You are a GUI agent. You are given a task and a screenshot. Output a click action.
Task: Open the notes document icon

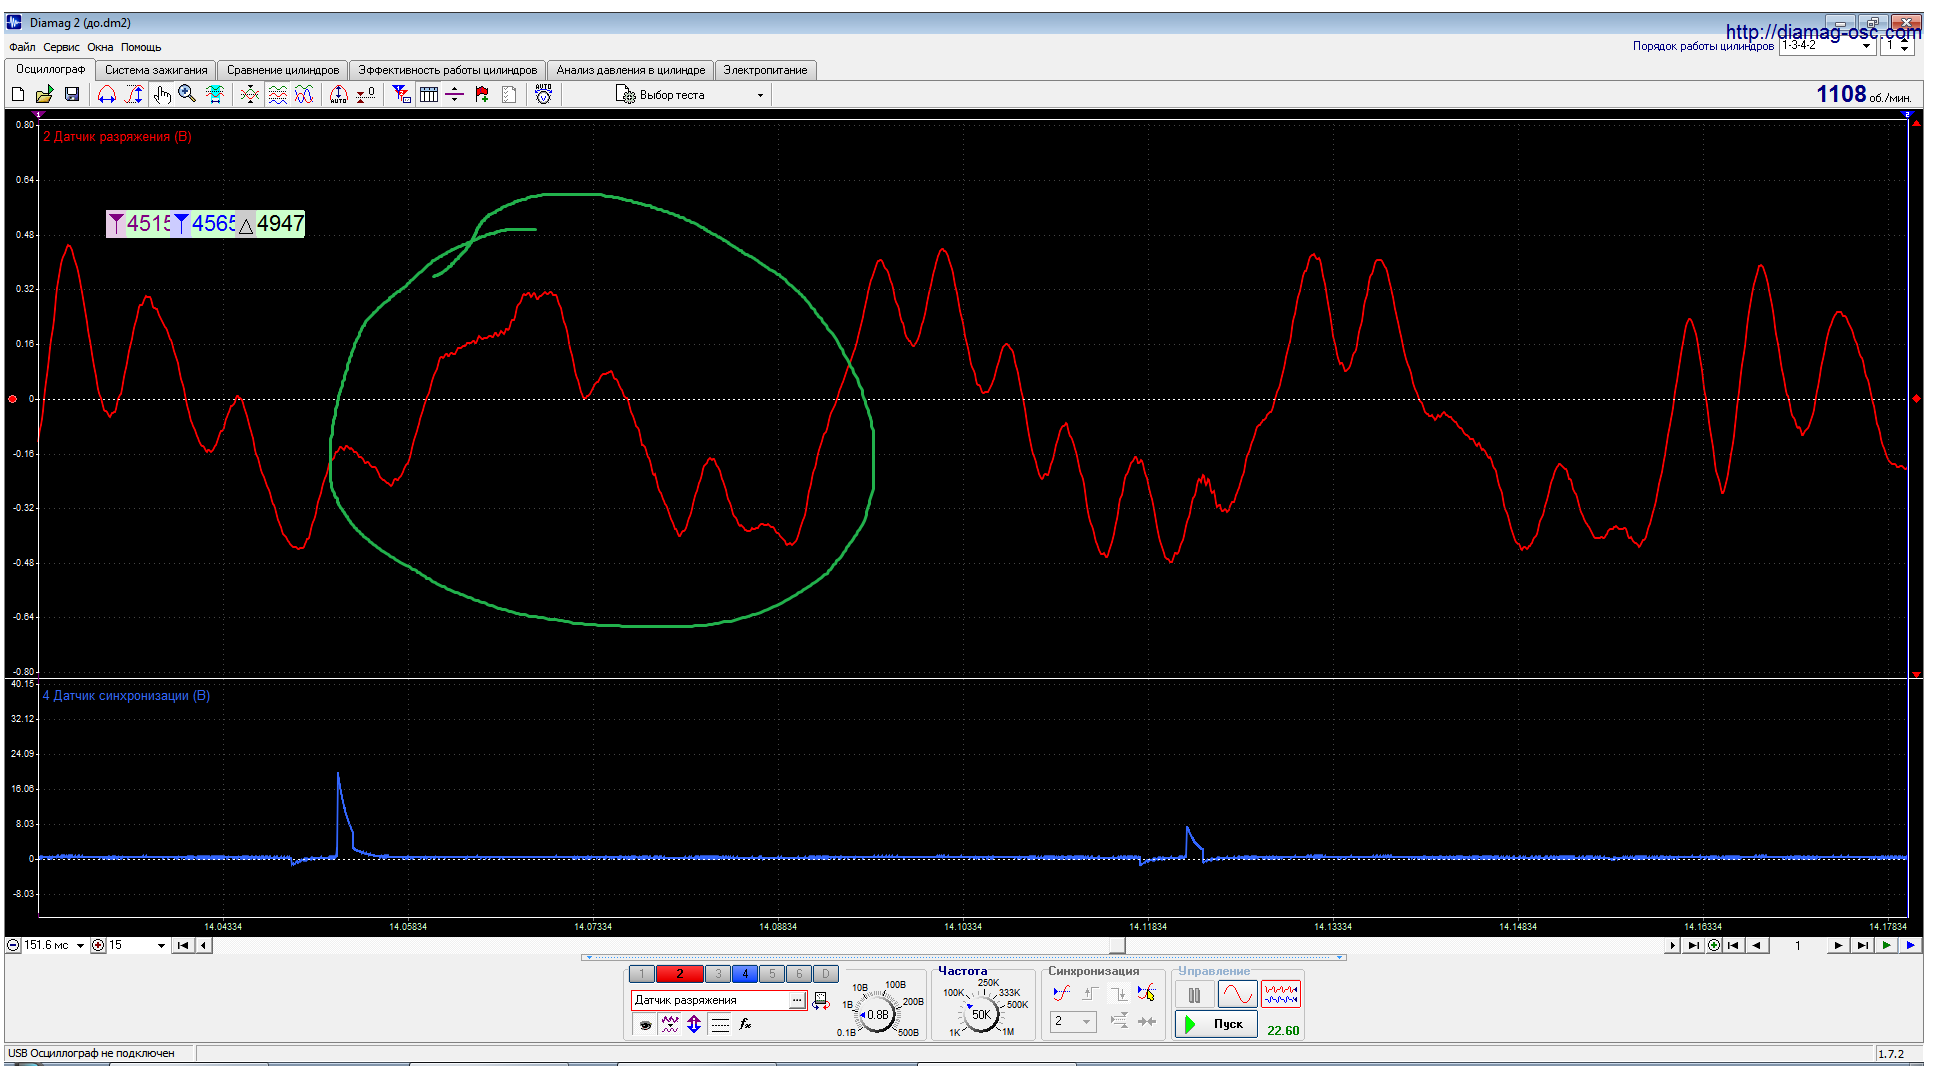(509, 94)
